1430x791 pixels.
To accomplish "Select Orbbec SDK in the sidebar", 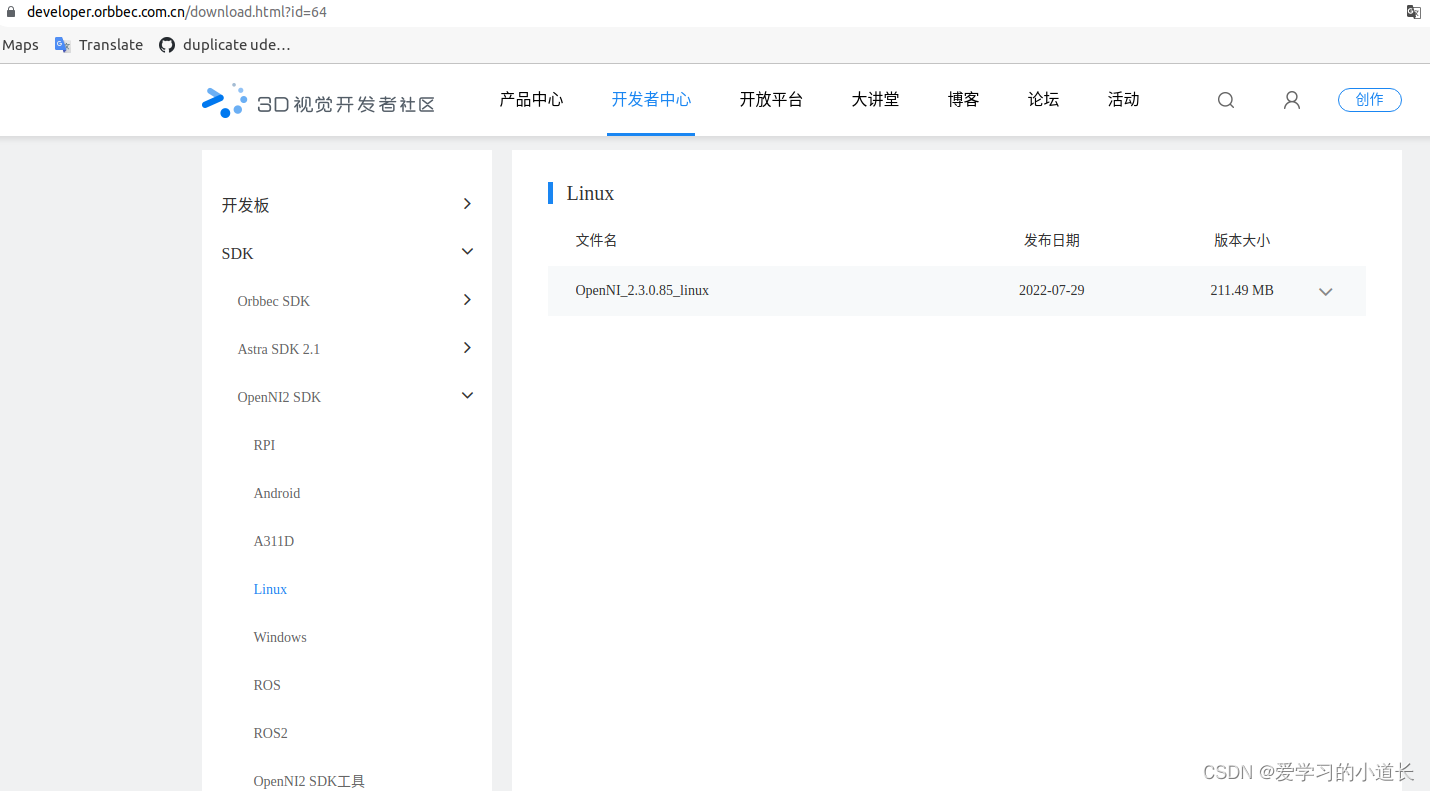I will click(273, 301).
